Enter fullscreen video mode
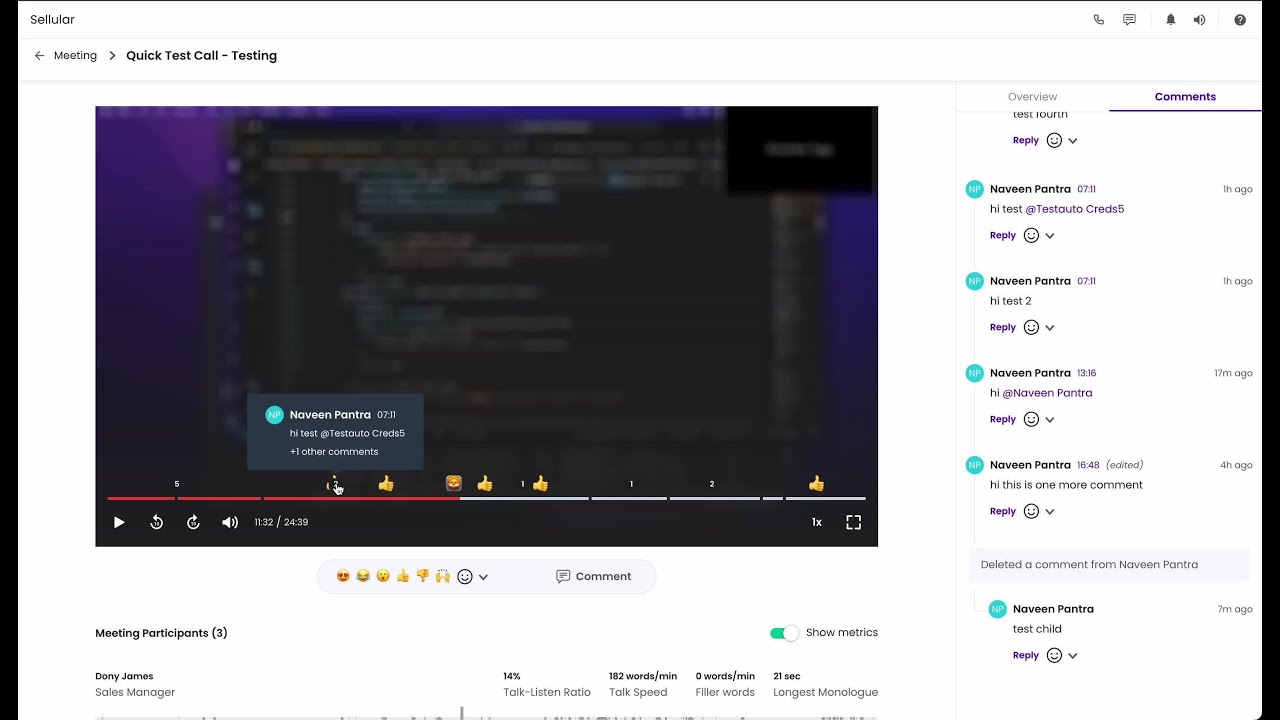 point(853,522)
